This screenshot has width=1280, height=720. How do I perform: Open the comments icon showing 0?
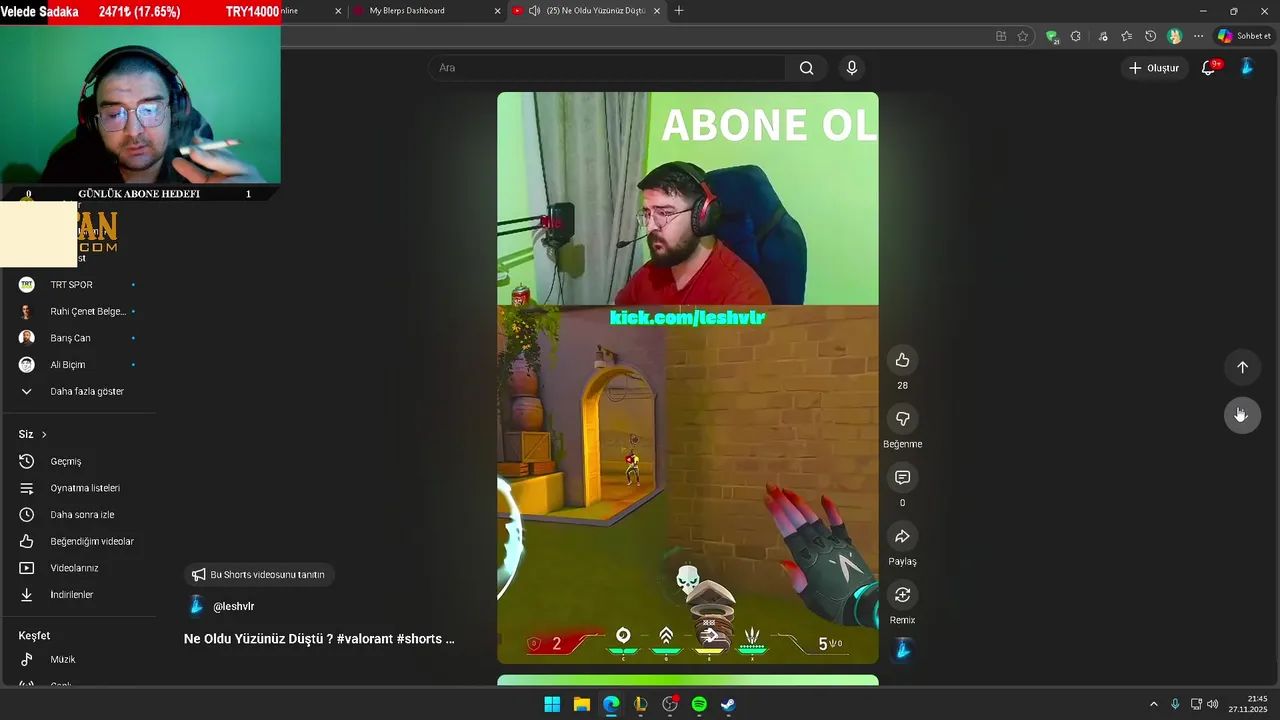(x=902, y=478)
